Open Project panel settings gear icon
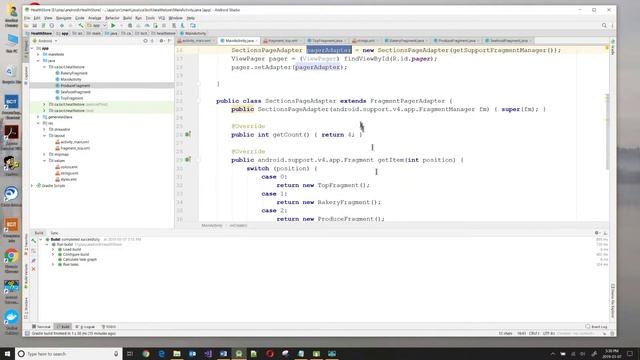 pyautogui.click(x=161, y=41)
